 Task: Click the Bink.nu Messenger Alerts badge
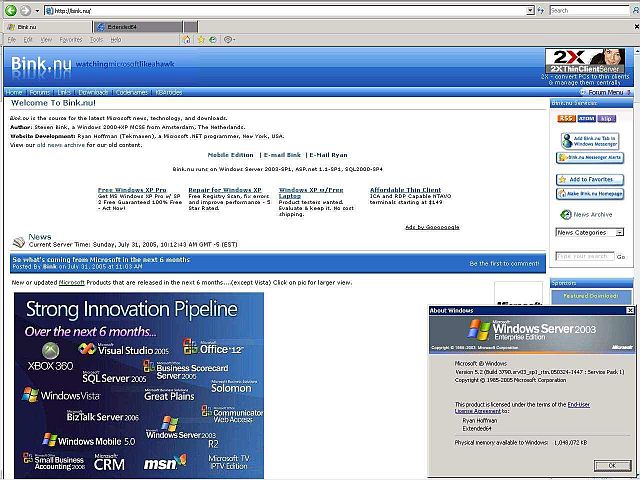pos(590,157)
